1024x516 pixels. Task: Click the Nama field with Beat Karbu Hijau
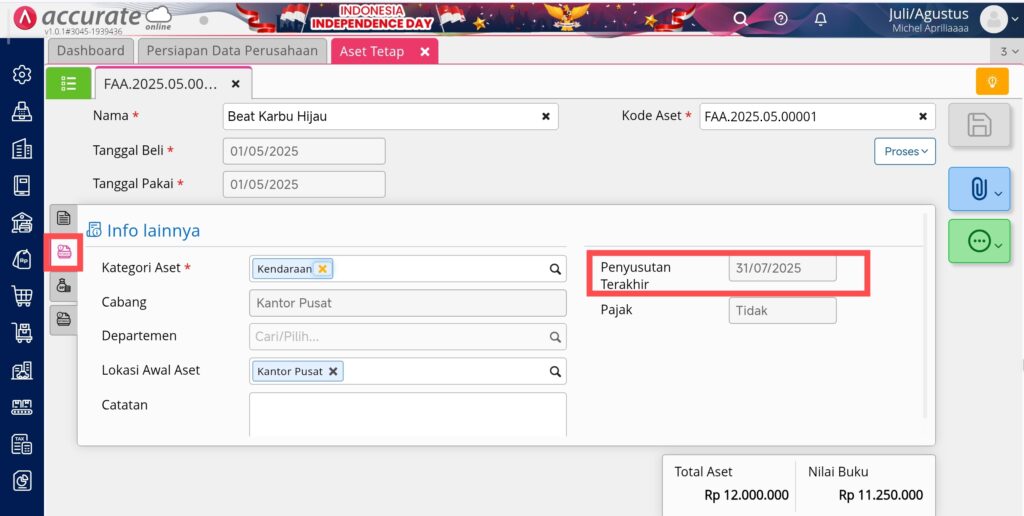coord(391,116)
